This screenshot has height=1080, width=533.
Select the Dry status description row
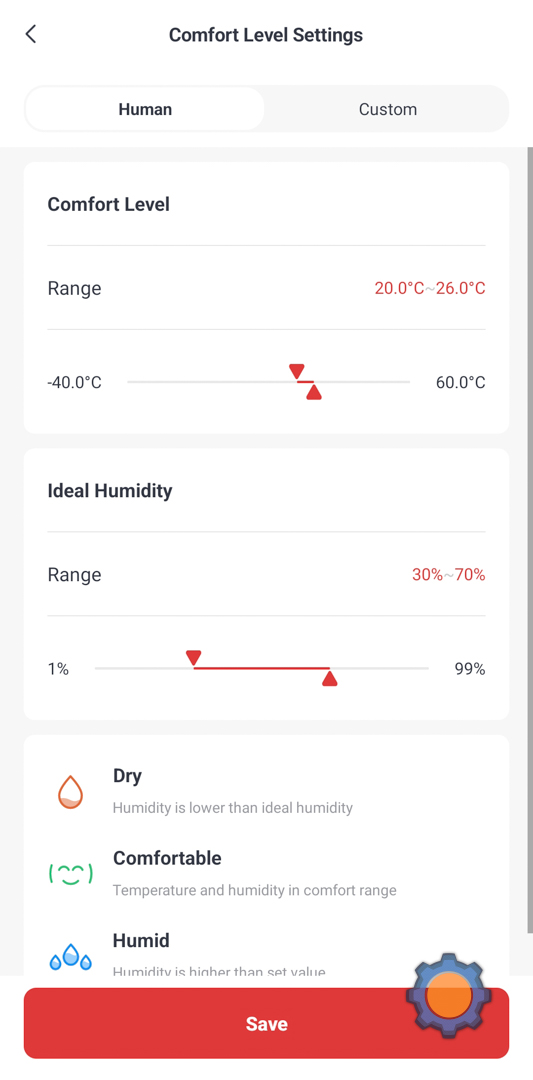(266, 791)
